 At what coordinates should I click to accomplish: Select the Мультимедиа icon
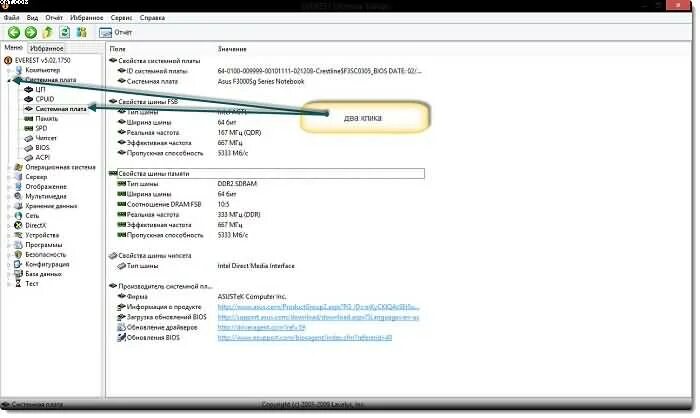click(x=18, y=196)
